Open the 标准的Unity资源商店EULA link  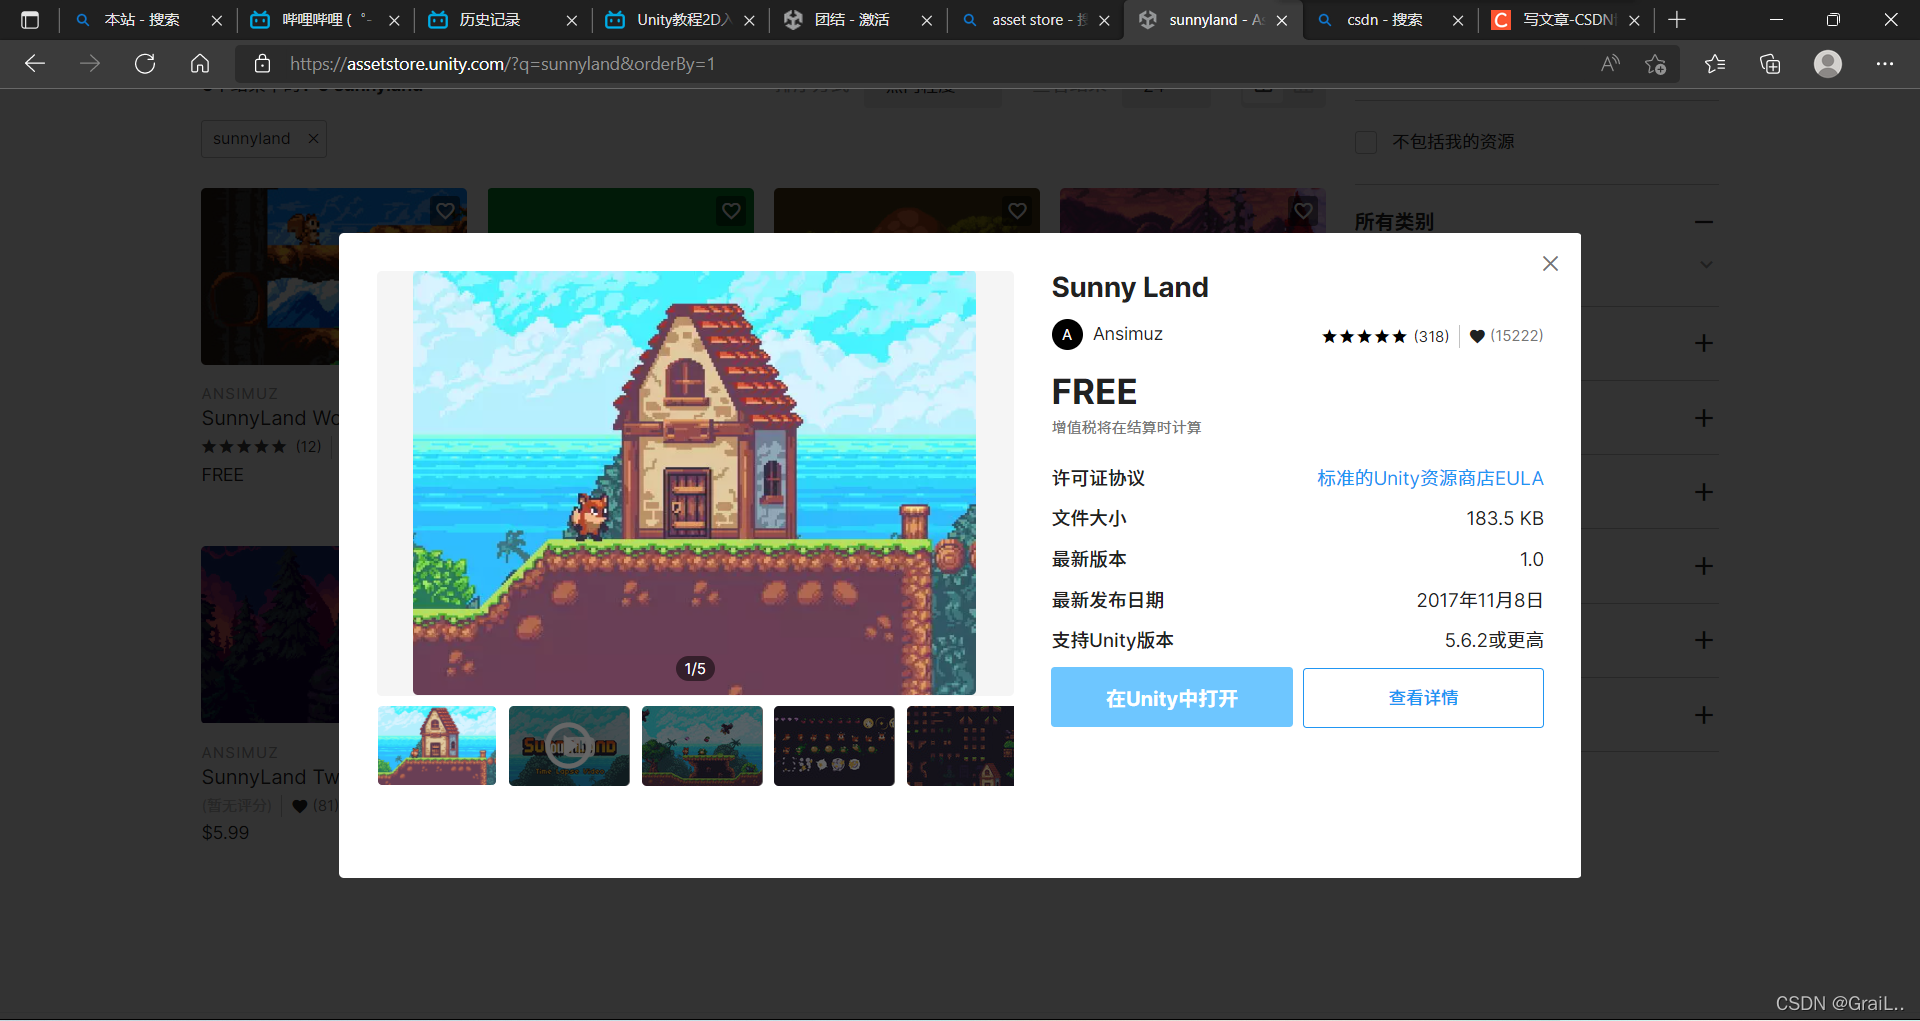pos(1430,478)
